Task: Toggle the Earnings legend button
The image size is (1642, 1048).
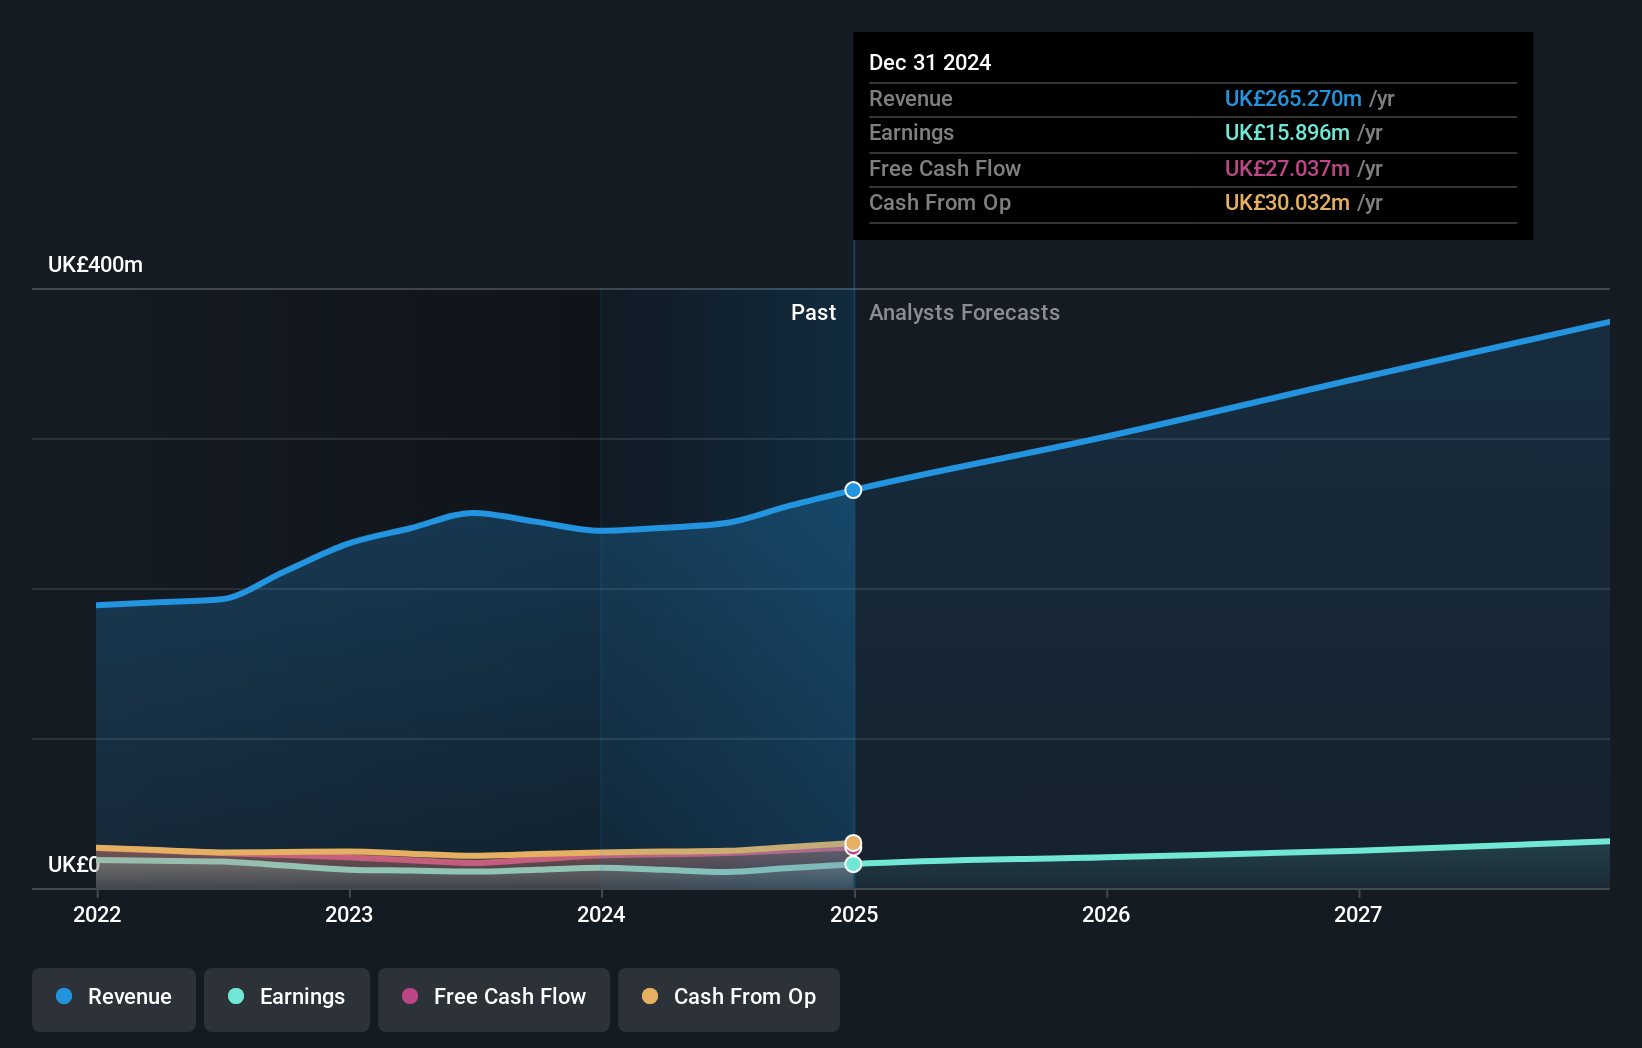Action: coord(287,999)
